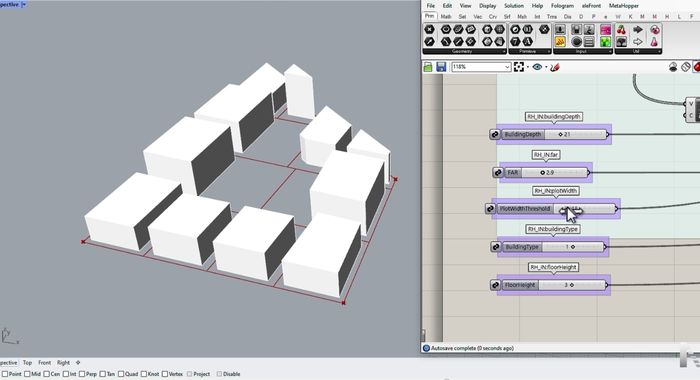The width and height of the screenshot is (700, 380).
Task: Click the chain link icon beside BuildingType slider
Action: (x=496, y=247)
